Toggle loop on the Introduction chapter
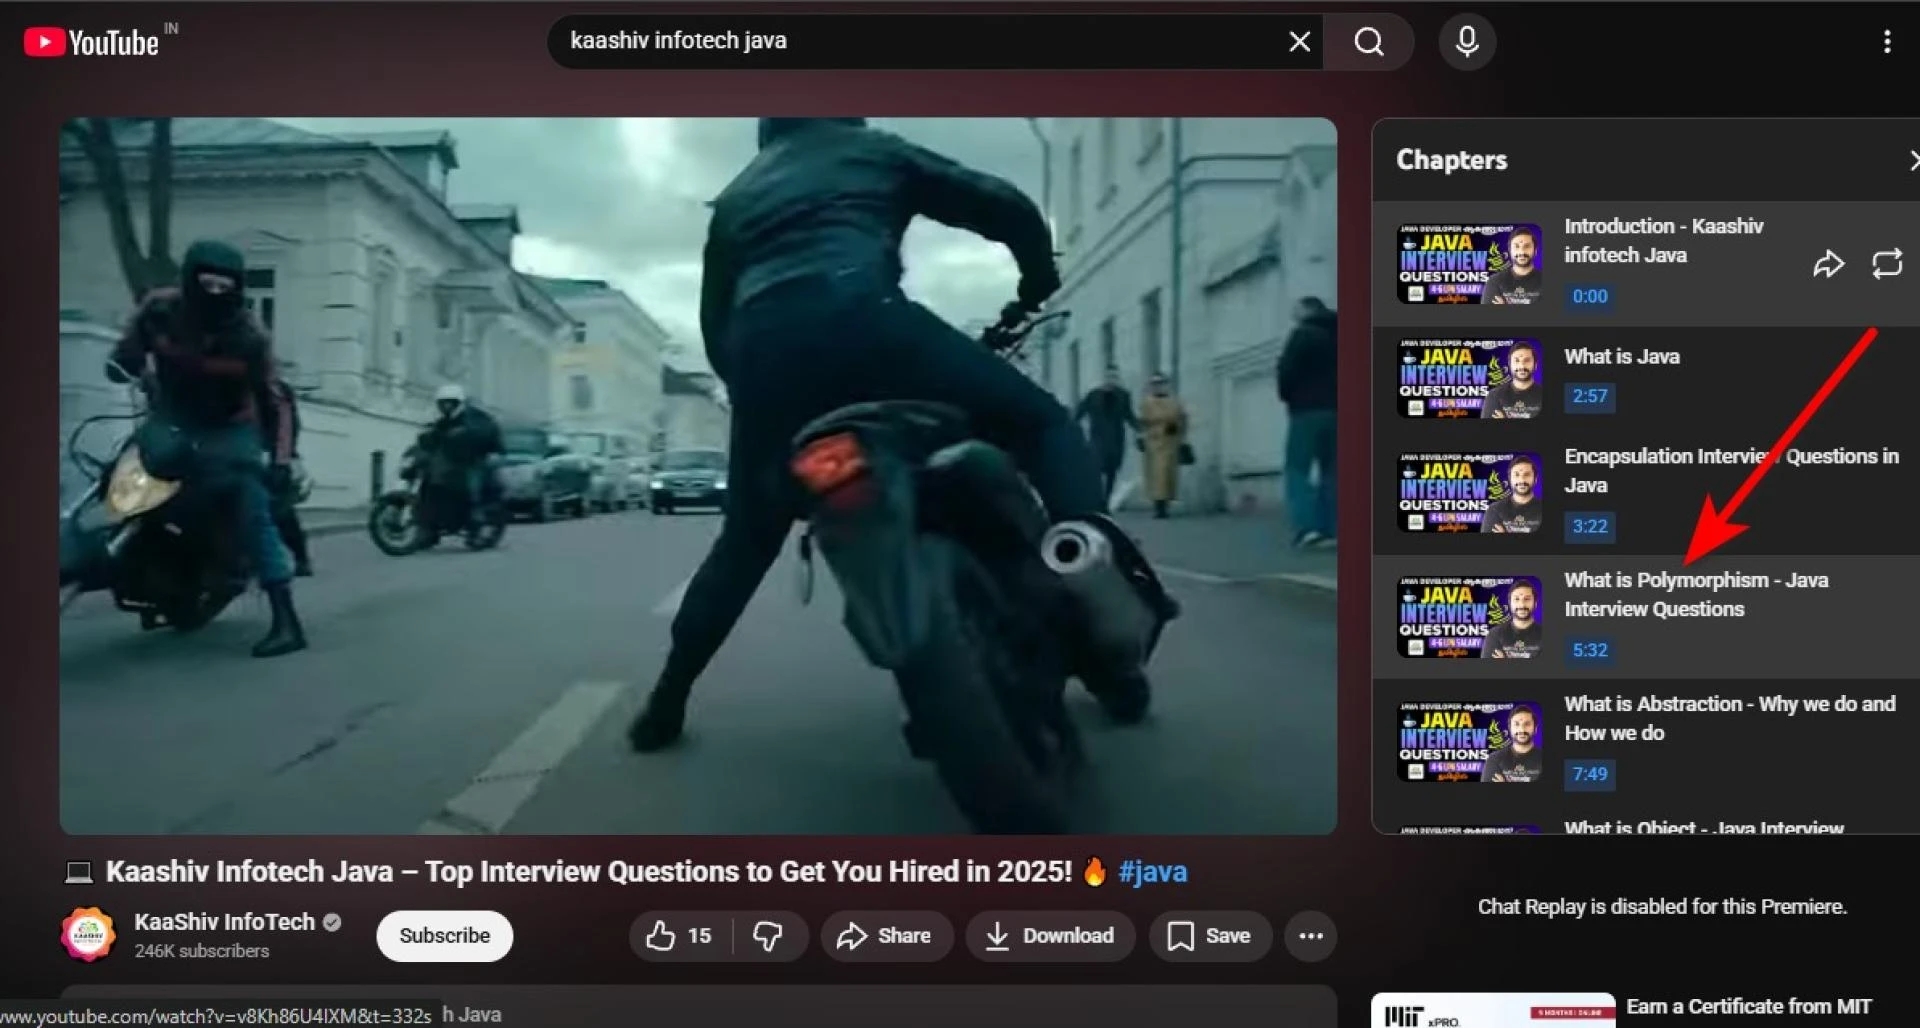This screenshot has height=1028, width=1920. 1886,264
